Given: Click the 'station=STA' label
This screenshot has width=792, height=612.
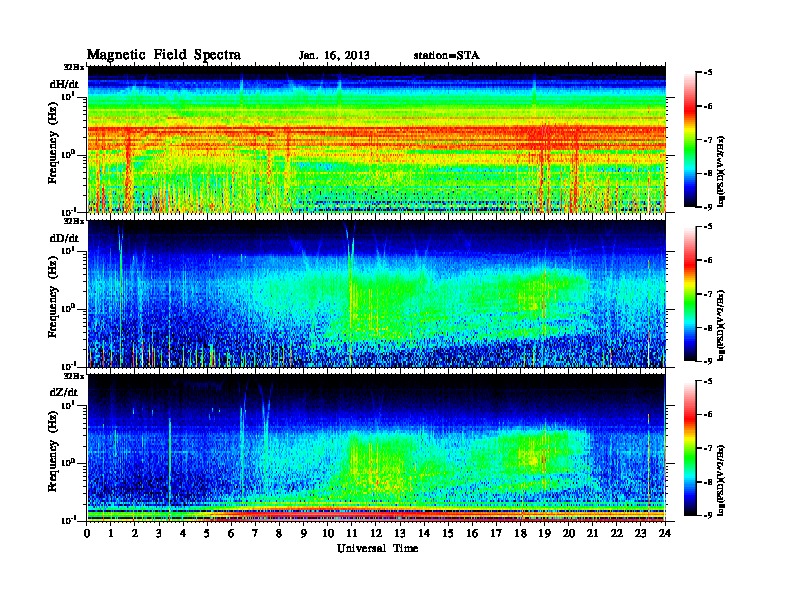Looking at the screenshot, I should (447, 56).
